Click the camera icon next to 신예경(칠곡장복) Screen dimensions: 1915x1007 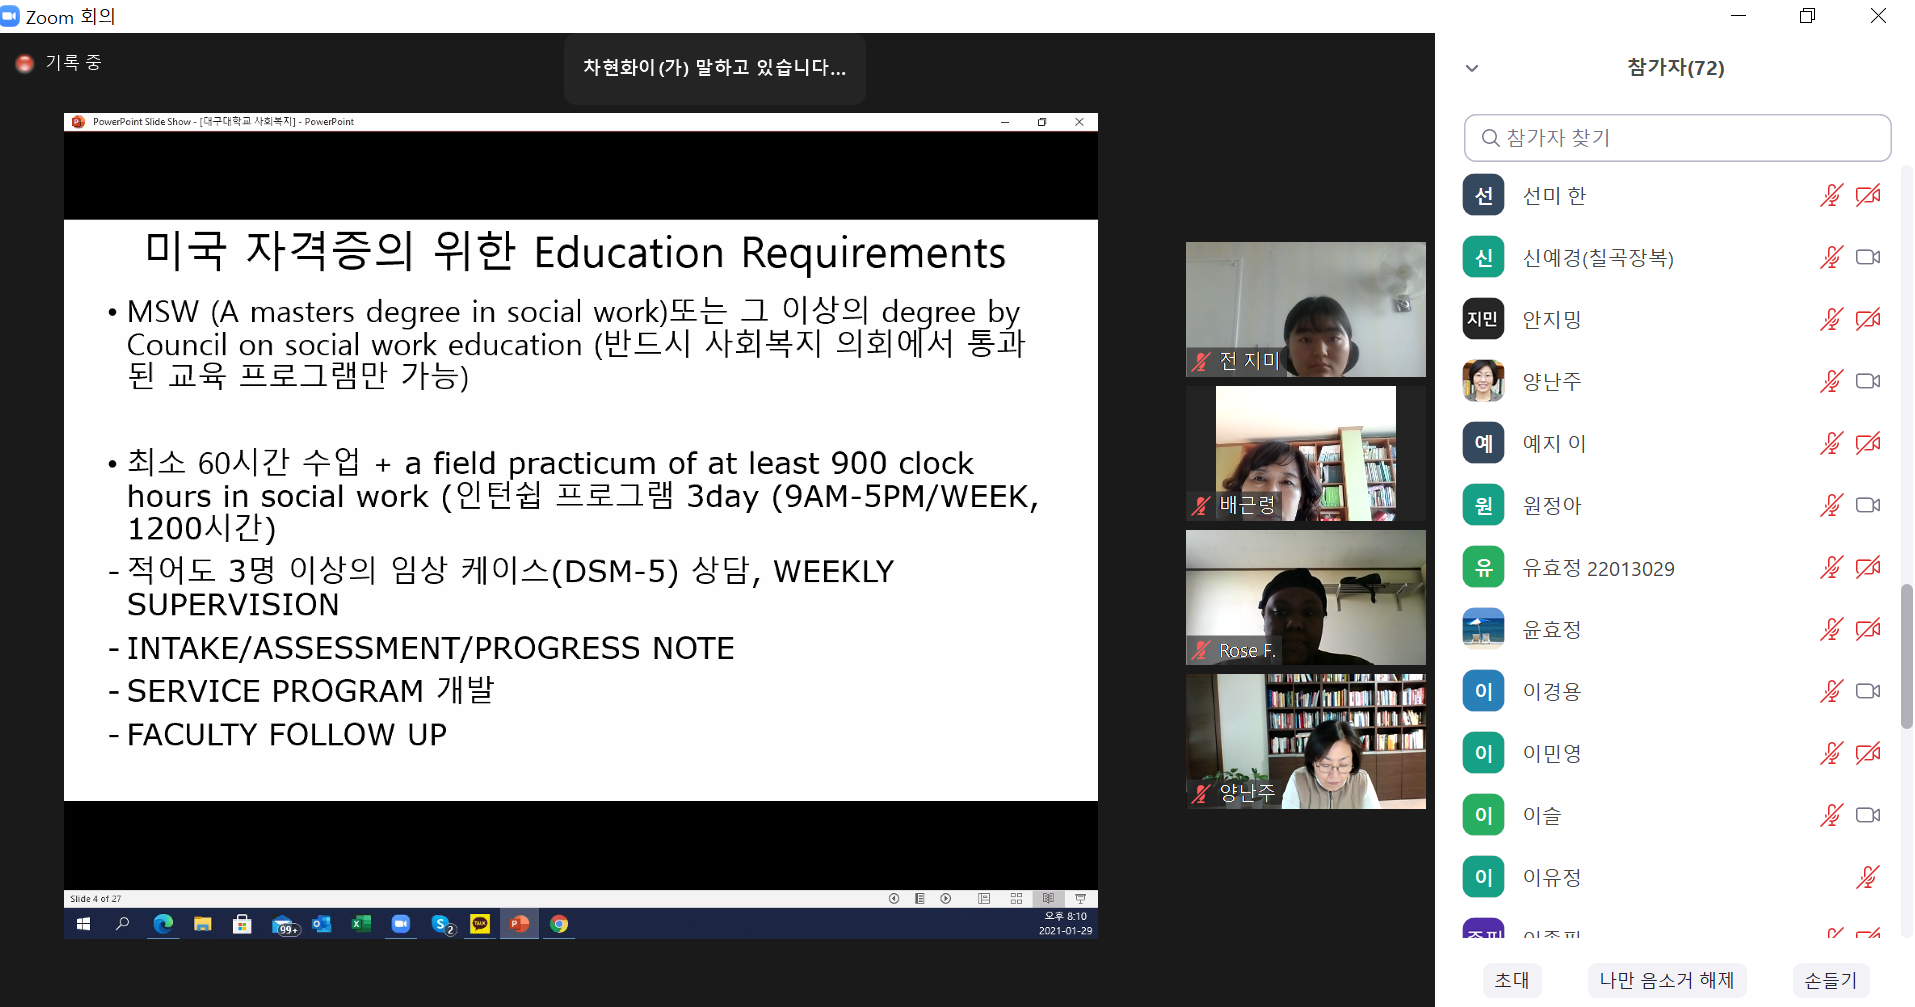[1867, 258]
